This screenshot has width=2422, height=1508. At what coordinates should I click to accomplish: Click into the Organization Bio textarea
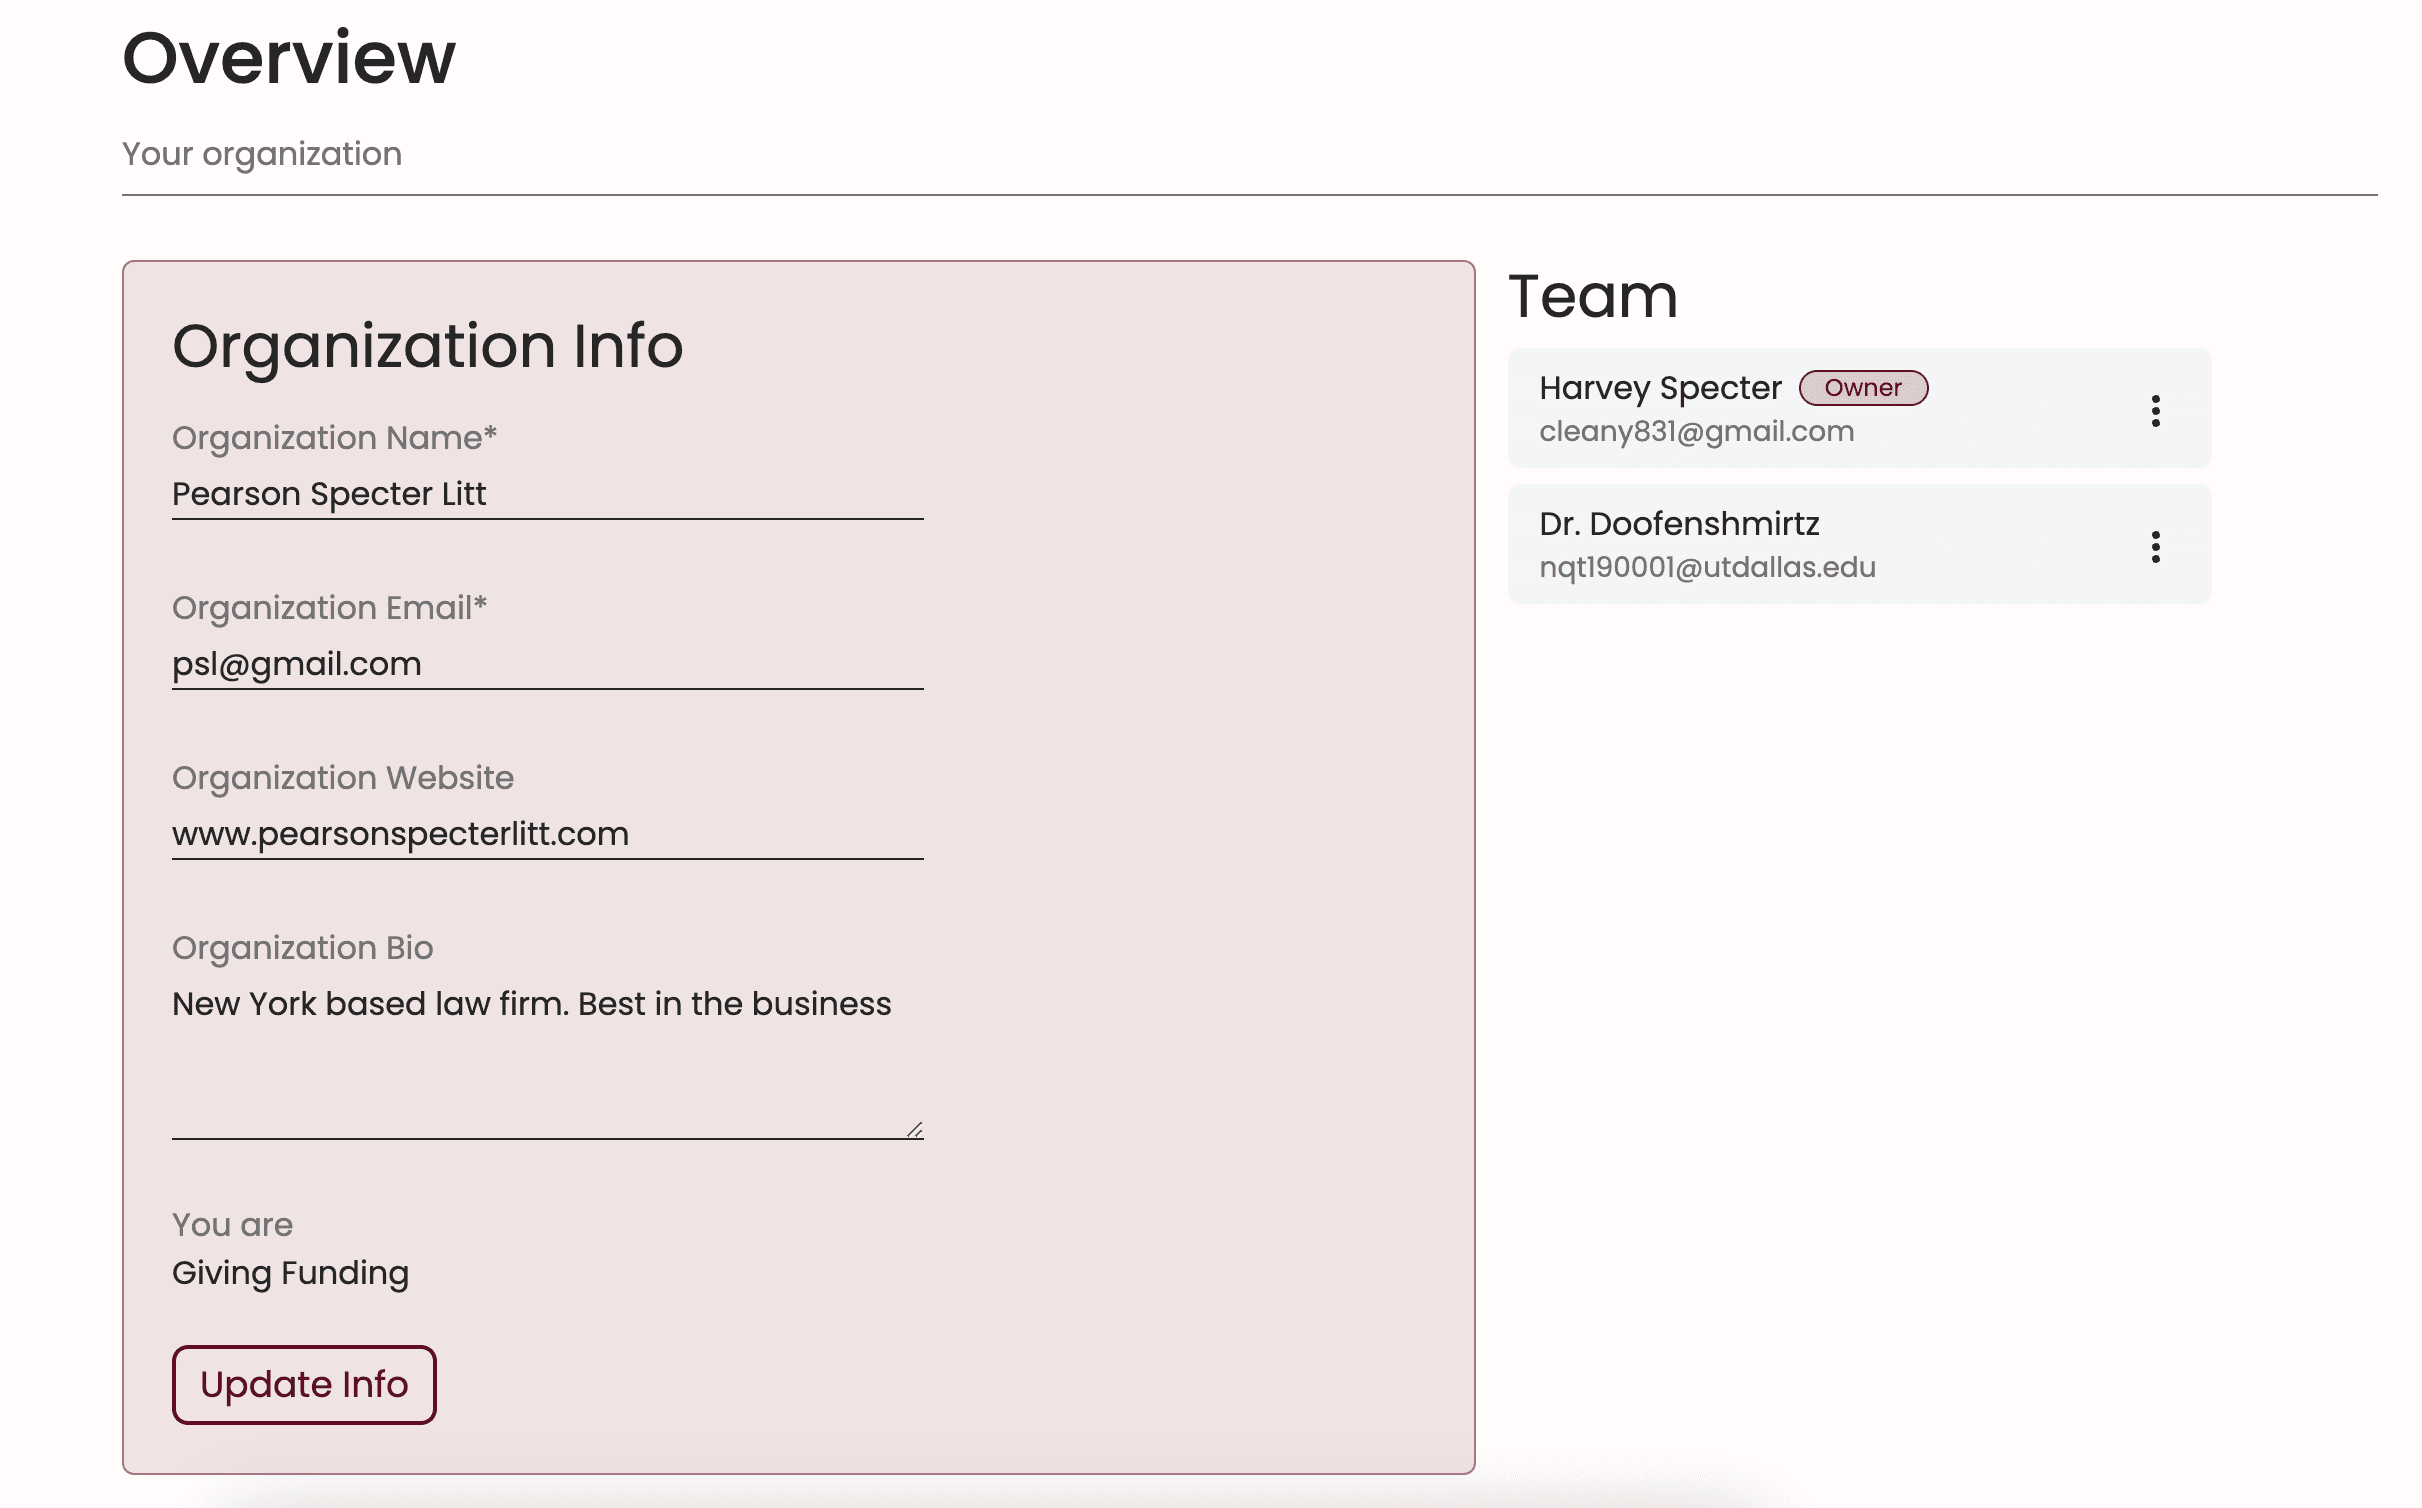547,1059
